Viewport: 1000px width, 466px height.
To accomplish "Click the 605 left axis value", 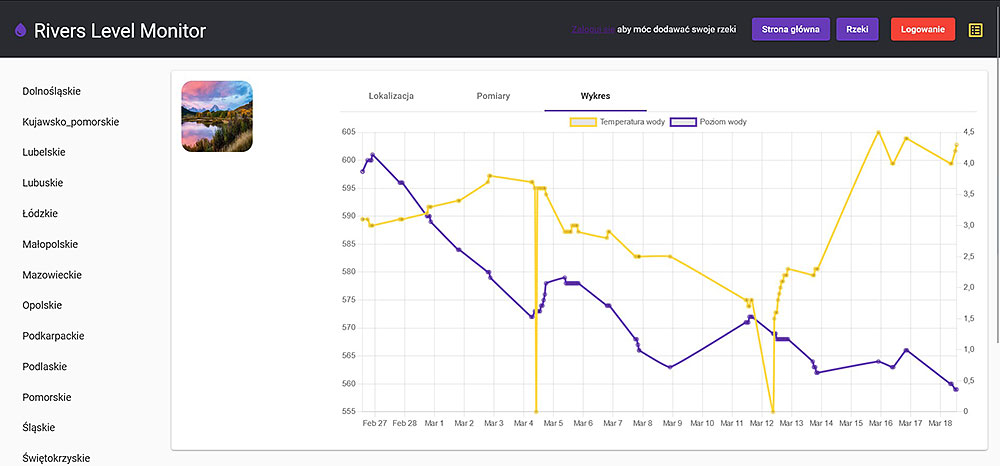I will [x=349, y=132].
